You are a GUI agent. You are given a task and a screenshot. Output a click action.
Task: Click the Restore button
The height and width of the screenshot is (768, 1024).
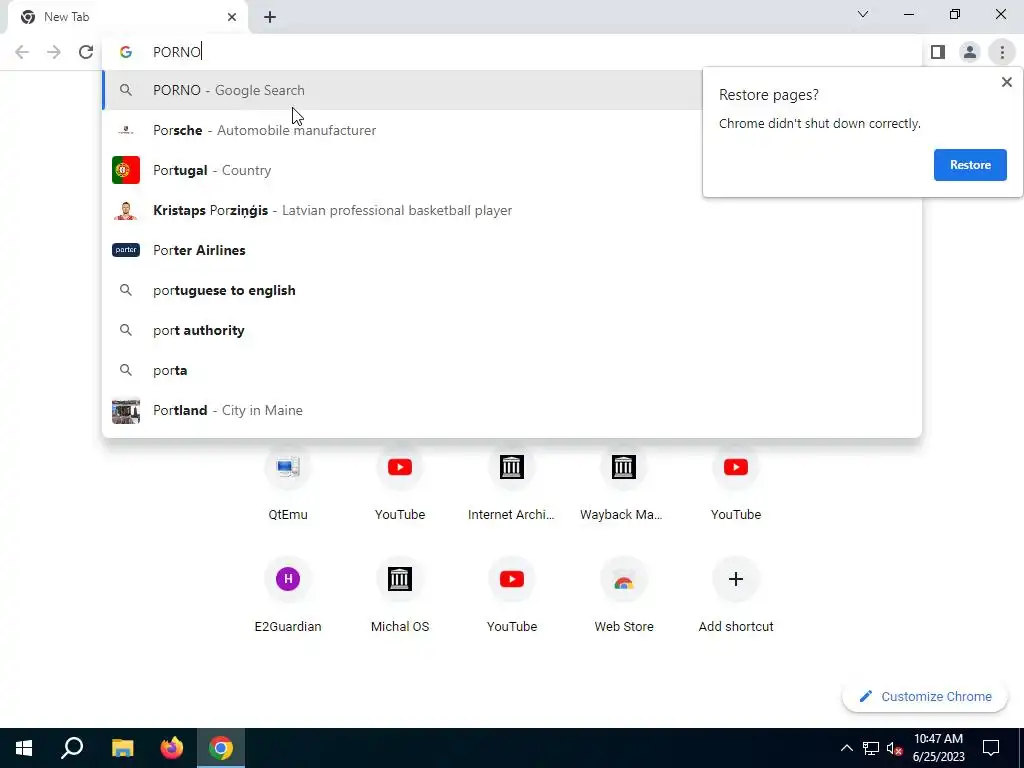click(x=970, y=165)
